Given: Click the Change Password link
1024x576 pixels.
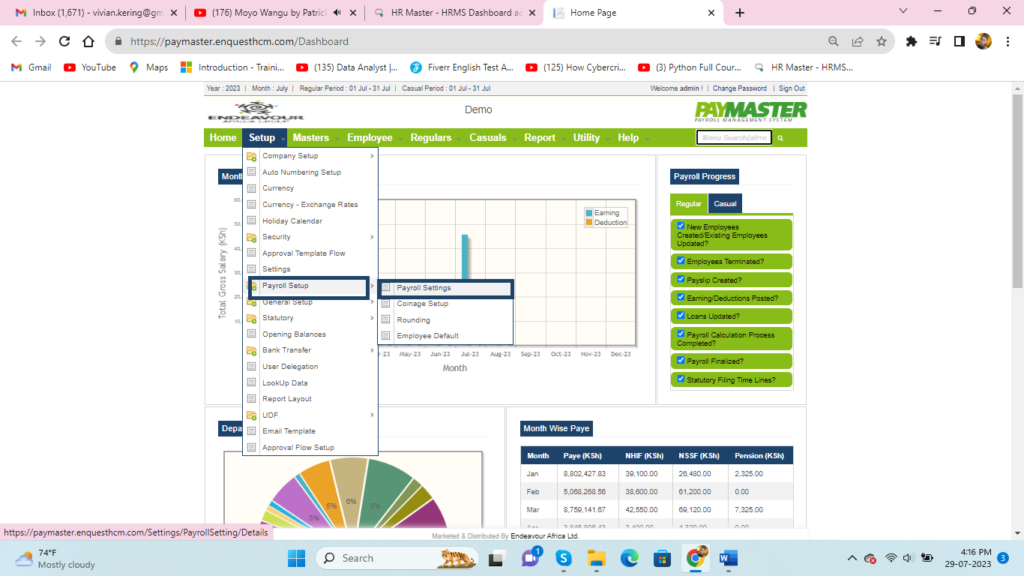Looking at the screenshot, I should (741, 88).
